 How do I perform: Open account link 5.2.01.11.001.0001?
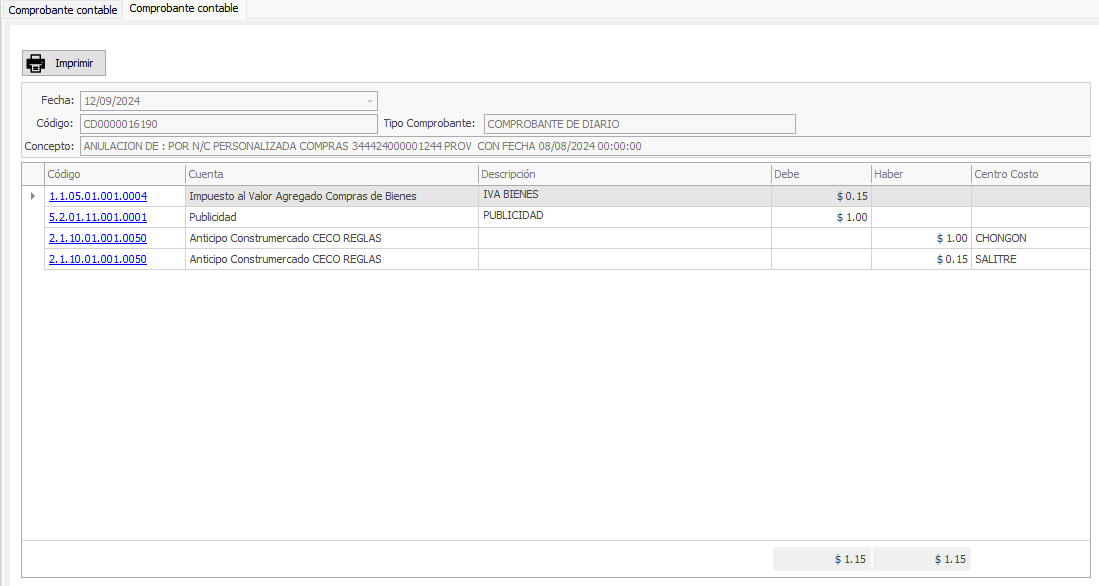click(98, 217)
